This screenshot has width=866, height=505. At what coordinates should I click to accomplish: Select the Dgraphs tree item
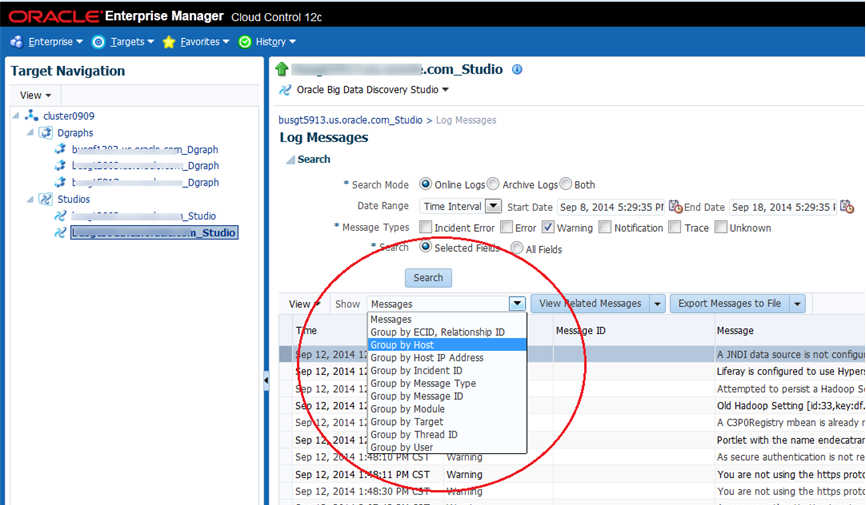click(75, 133)
